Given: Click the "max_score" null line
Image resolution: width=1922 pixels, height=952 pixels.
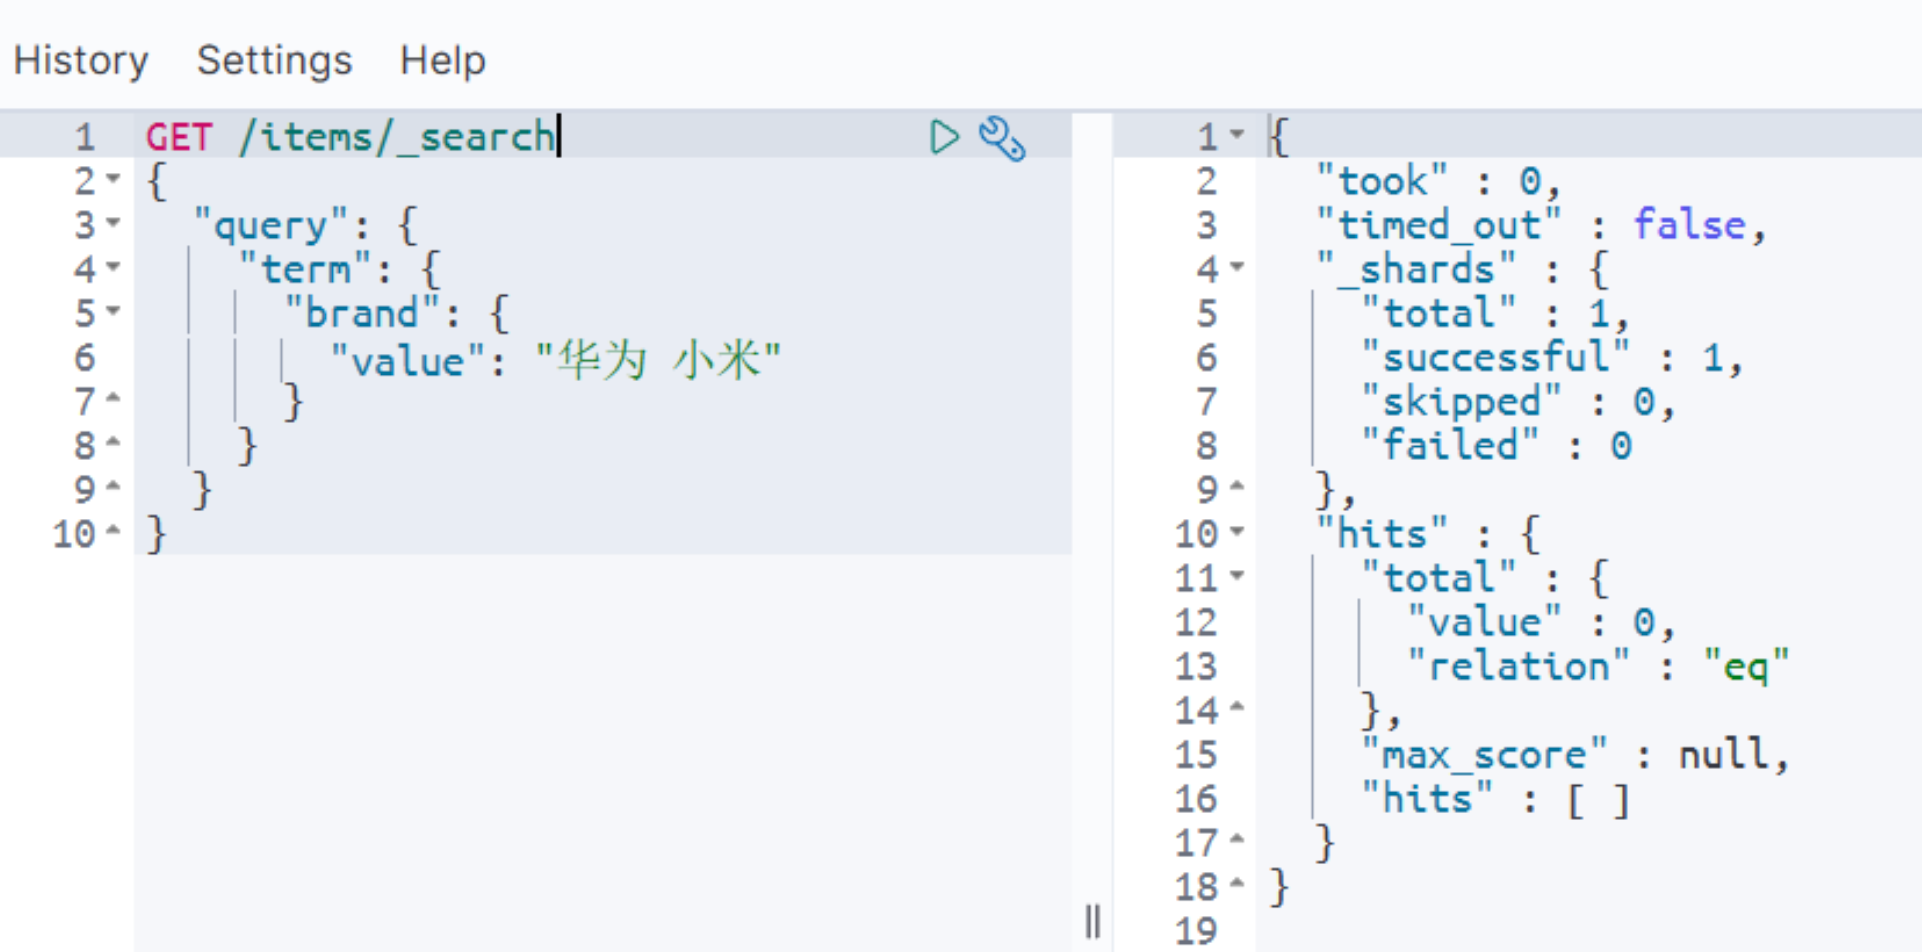Looking at the screenshot, I should pos(1575,755).
